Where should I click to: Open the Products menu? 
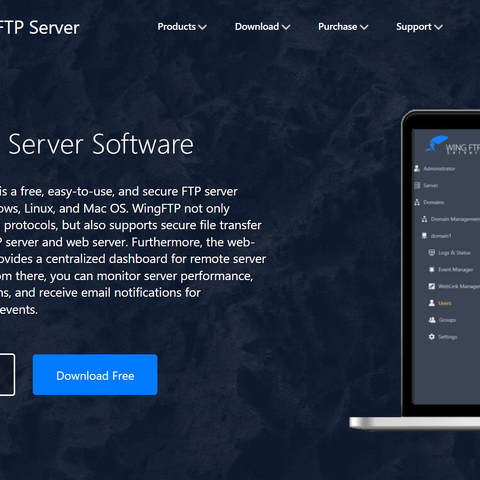pyautogui.click(x=182, y=27)
